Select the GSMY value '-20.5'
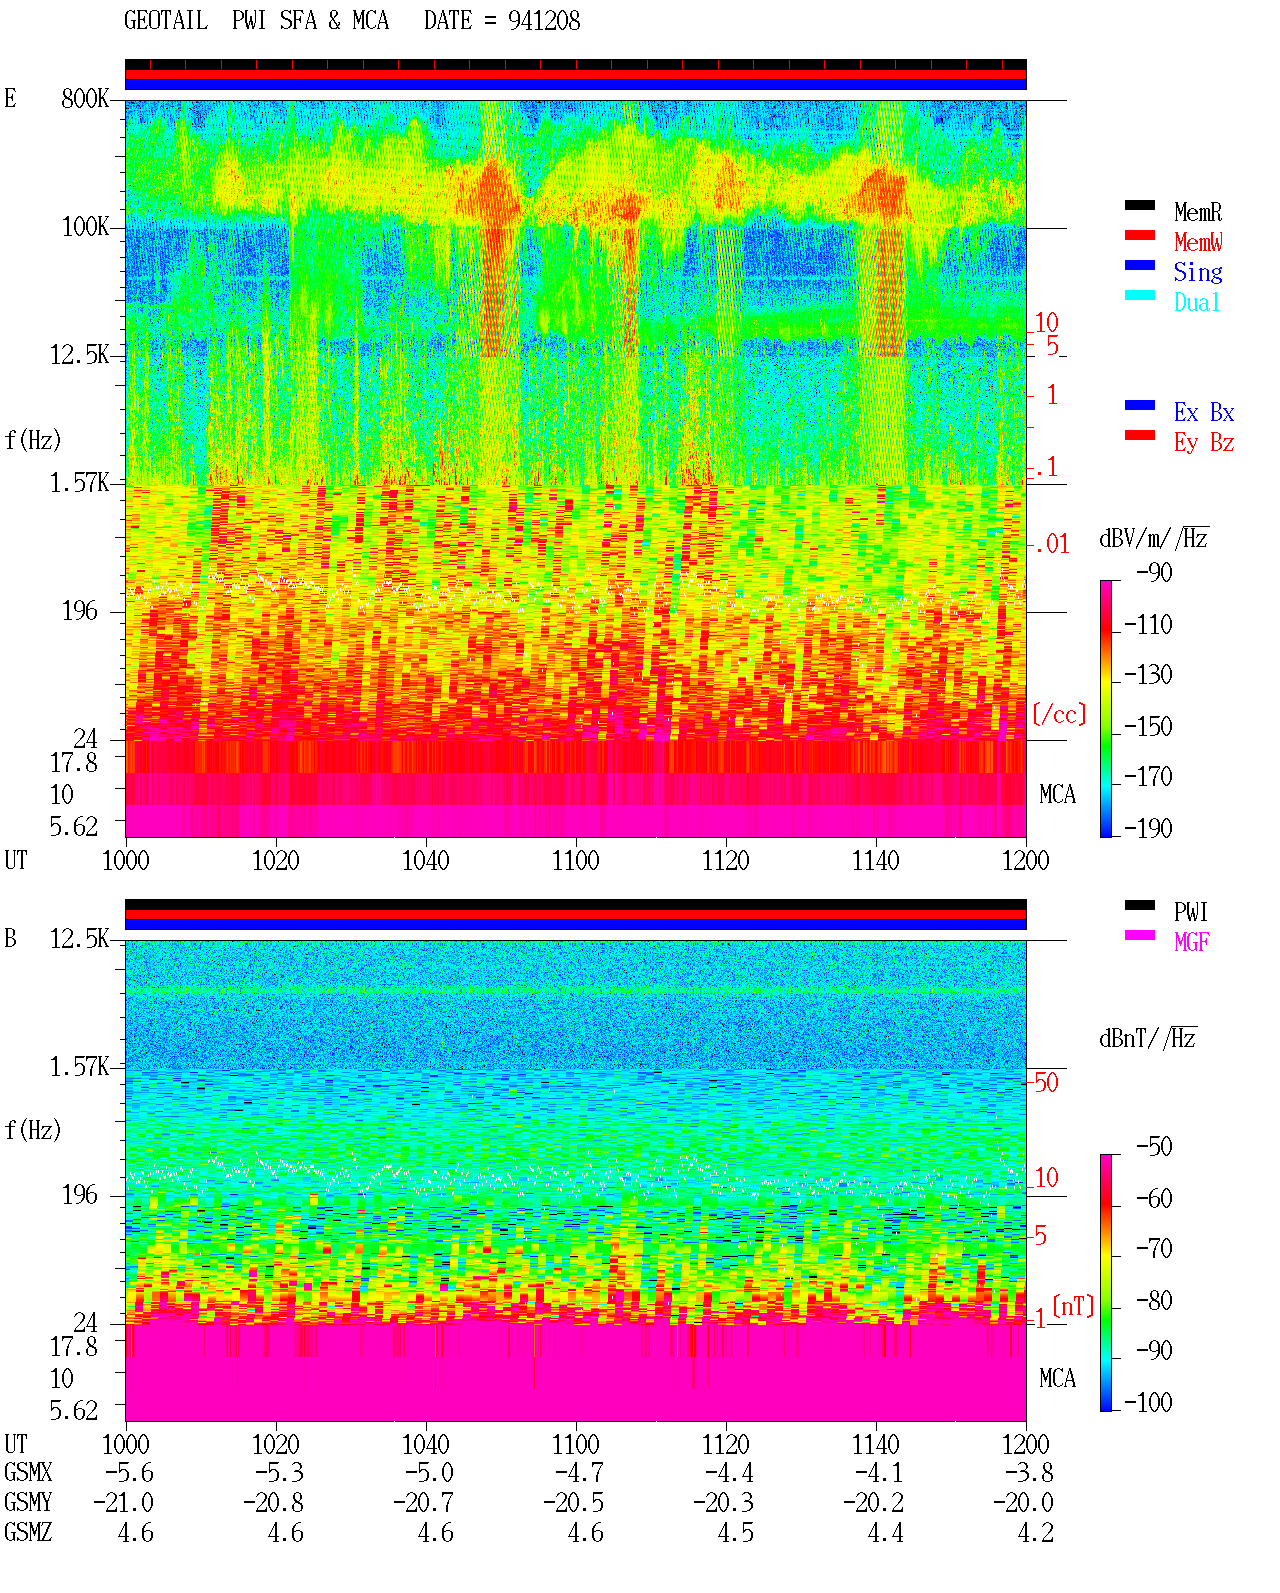1280x1593 pixels. point(574,1503)
